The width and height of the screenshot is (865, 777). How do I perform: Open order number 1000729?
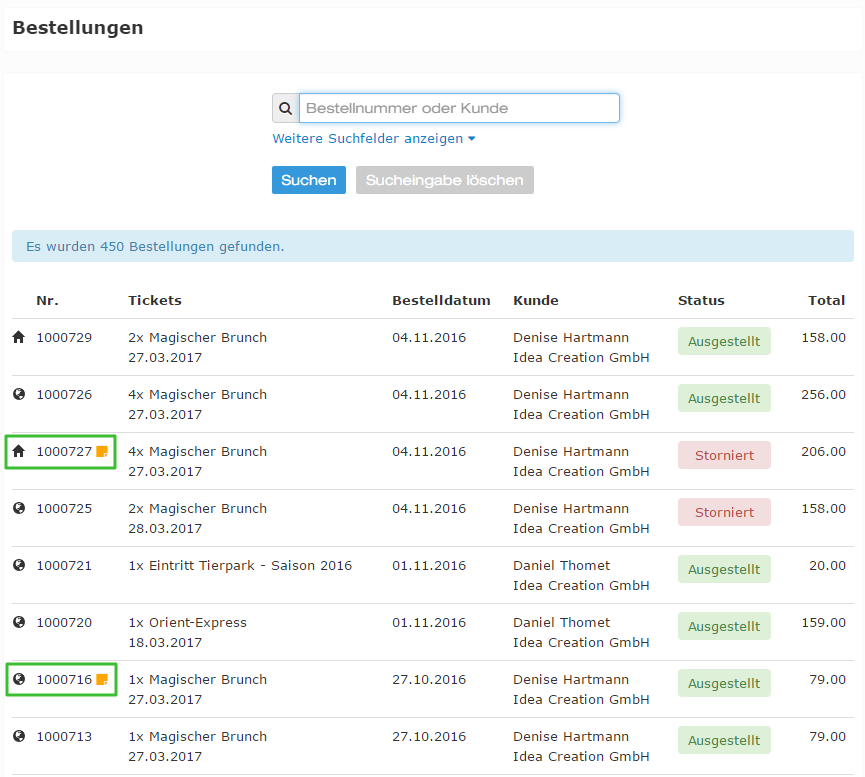pyautogui.click(x=64, y=337)
